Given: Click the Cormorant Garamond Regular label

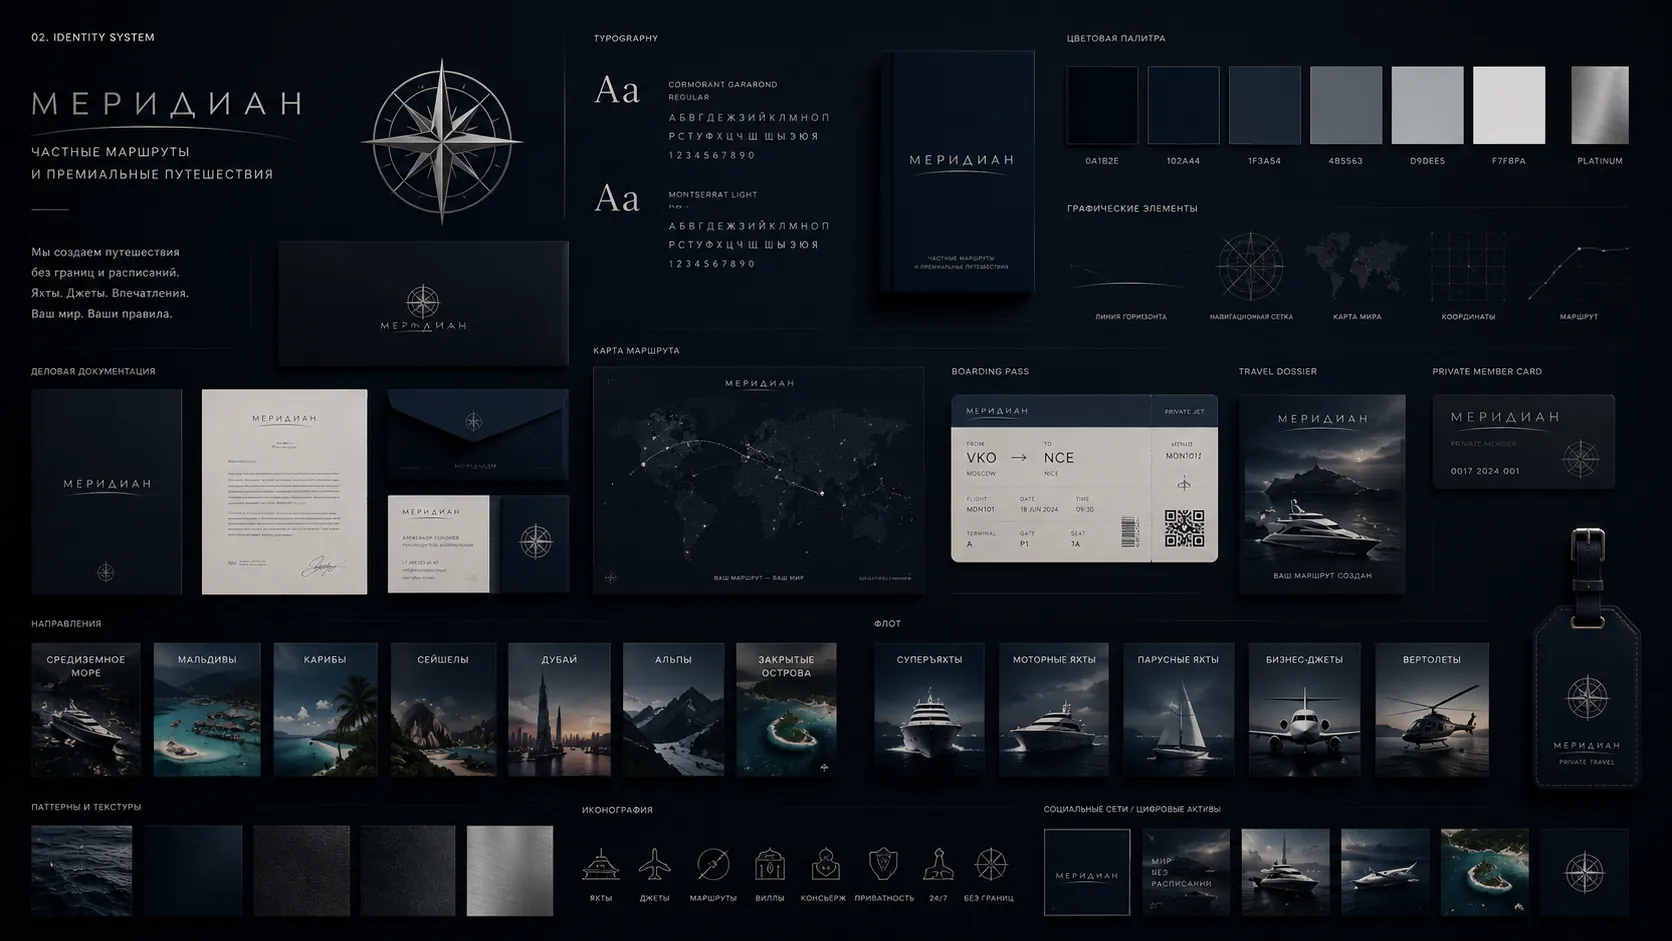Looking at the screenshot, I should [722, 91].
